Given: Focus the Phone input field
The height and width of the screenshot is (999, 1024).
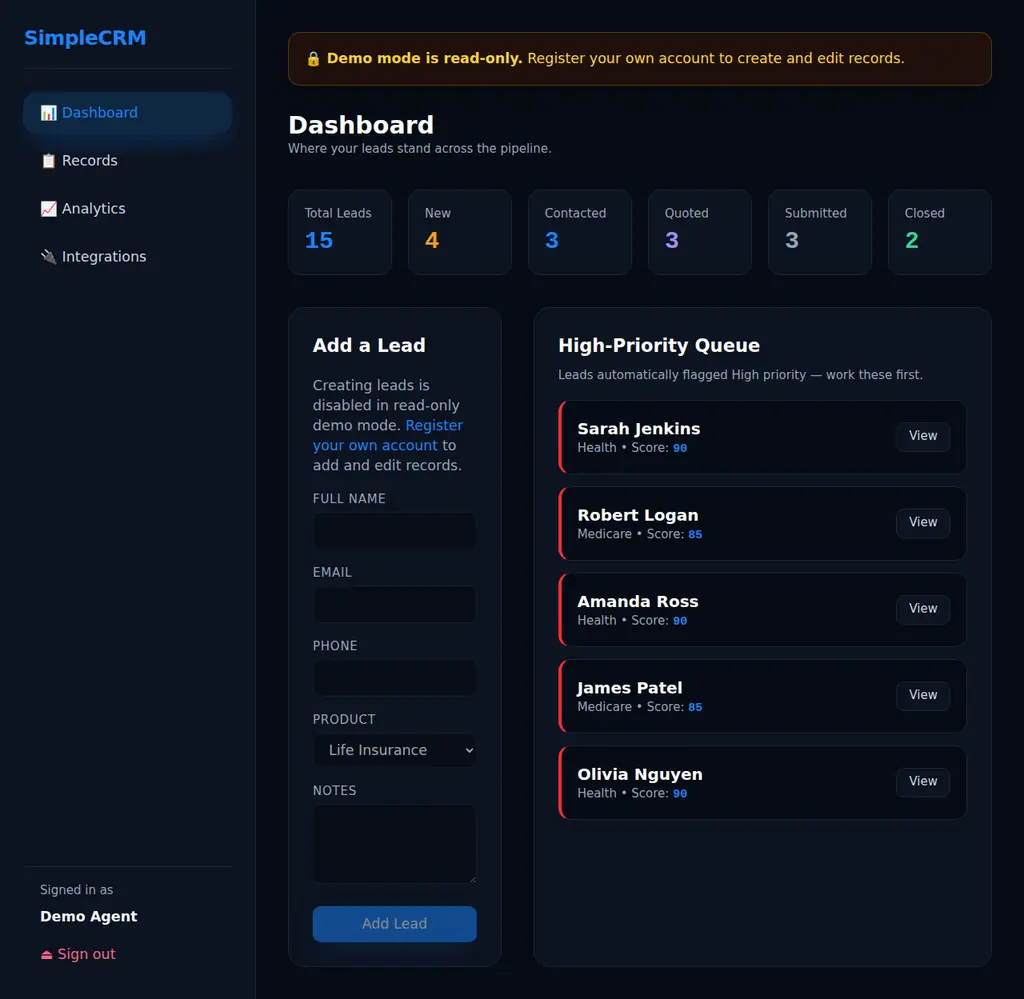Looking at the screenshot, I should (x=394, y=678).
